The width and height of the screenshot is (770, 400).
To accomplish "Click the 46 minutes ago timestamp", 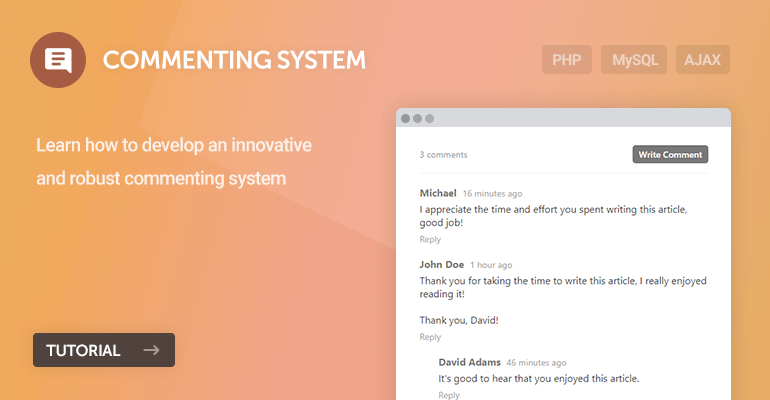I will click(536, 363).
